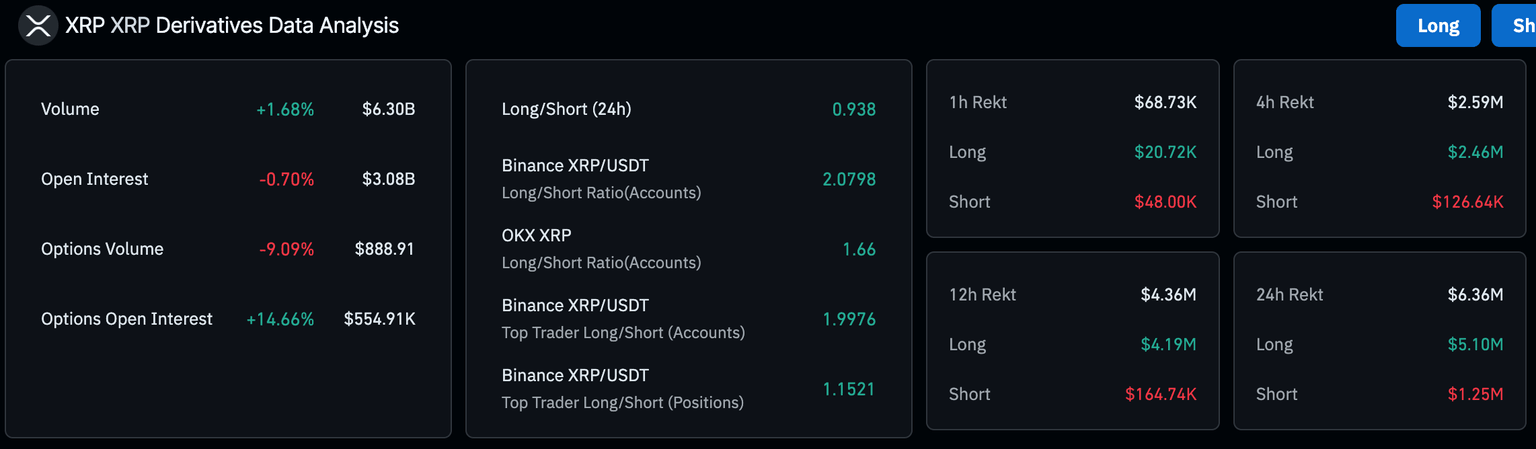
Task: Click the Long/Short (24h) ratio label
Action: 566,109
